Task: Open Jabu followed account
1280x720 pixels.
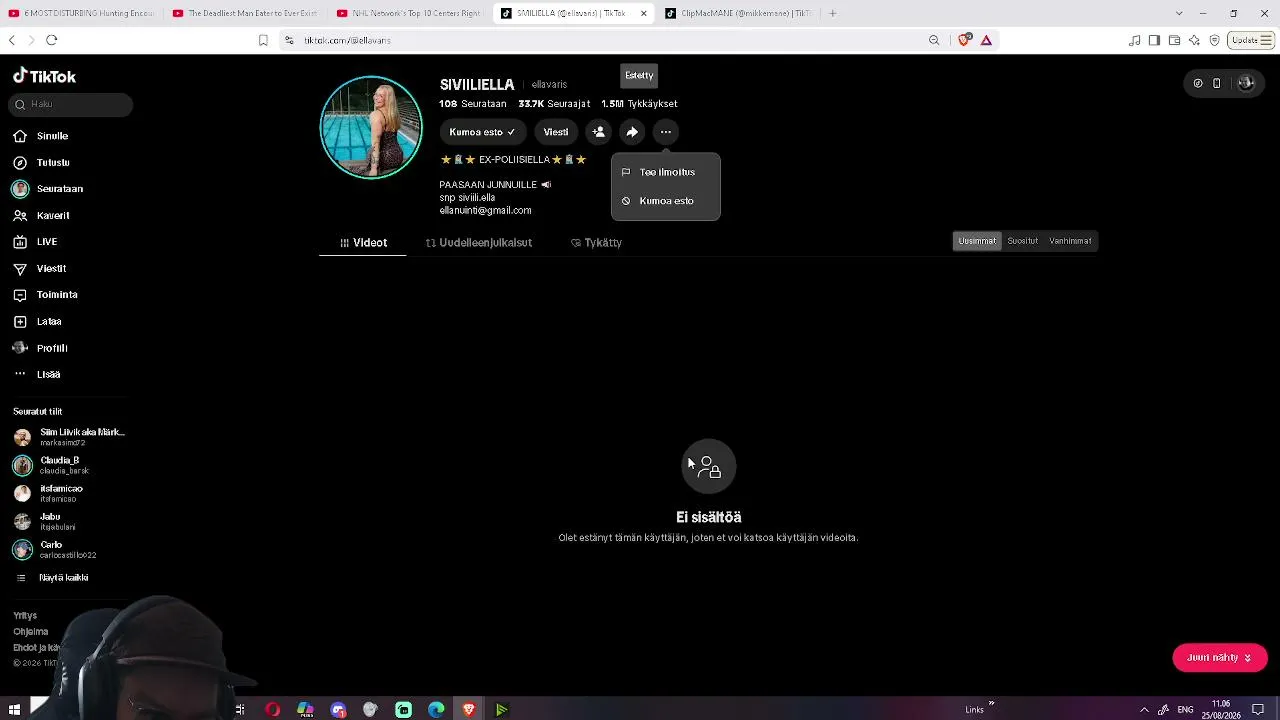Action: point(45,522)
